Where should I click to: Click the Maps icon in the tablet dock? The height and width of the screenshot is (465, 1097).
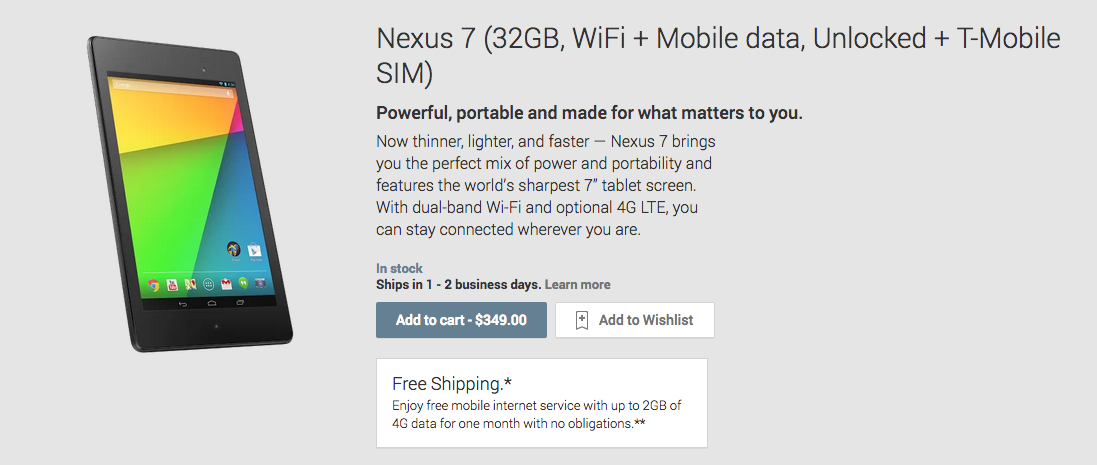(190, 284)
